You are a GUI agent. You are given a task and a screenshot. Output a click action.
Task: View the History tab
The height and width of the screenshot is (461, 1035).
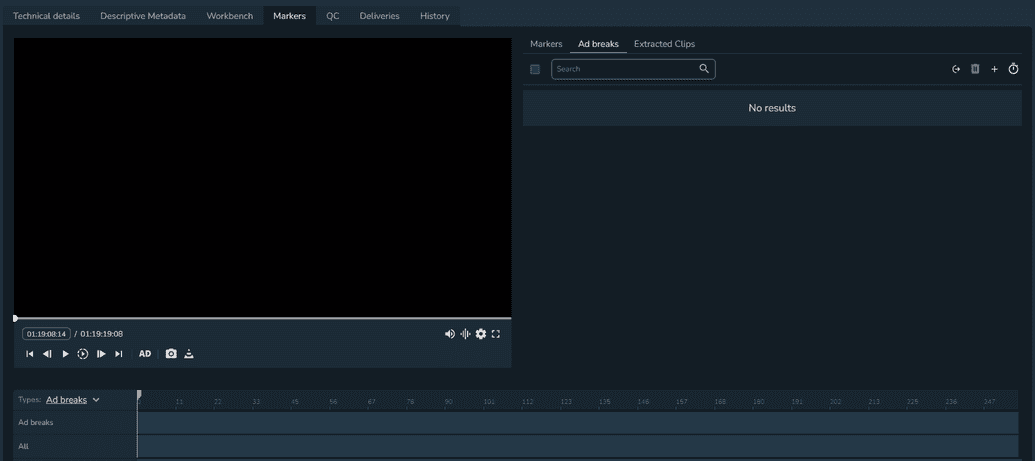pos(435,16)
